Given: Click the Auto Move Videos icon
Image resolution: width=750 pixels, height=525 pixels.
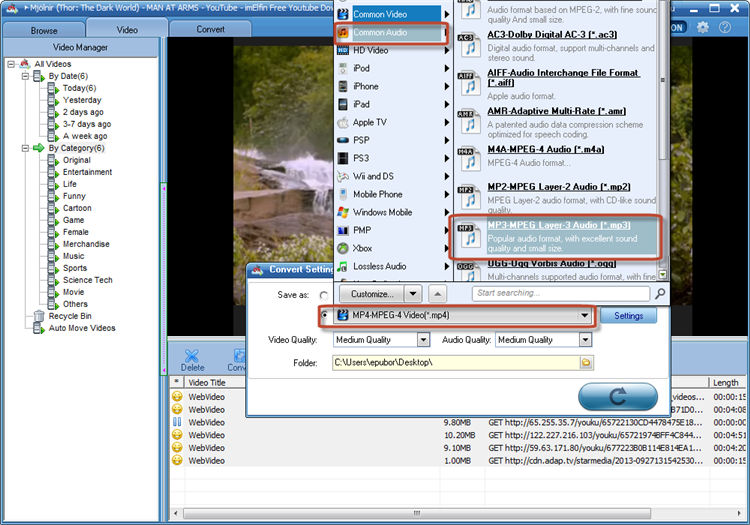Looking at the screenshot, I should (39, 328).
